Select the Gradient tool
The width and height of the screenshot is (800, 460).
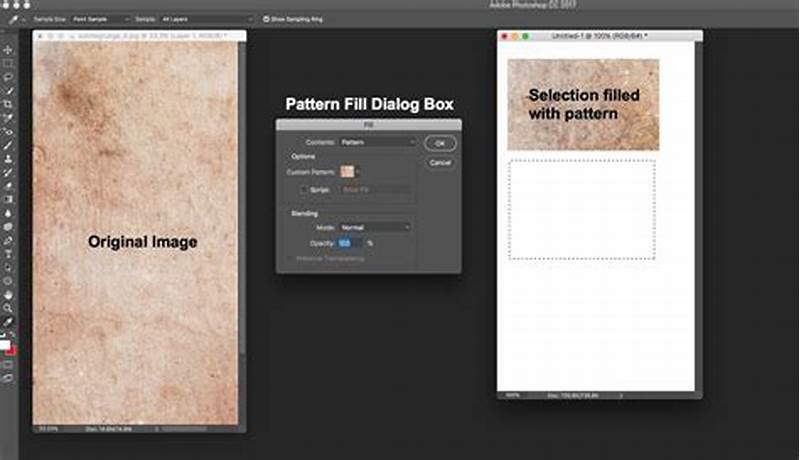pyautogui.click(x=8, y=199)
